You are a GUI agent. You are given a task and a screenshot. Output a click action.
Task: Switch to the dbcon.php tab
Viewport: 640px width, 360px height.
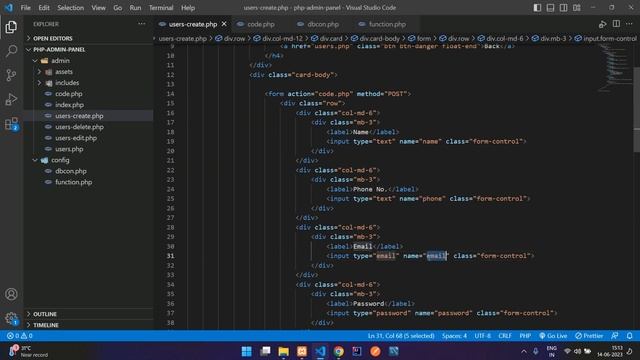[x=322, y=24]
